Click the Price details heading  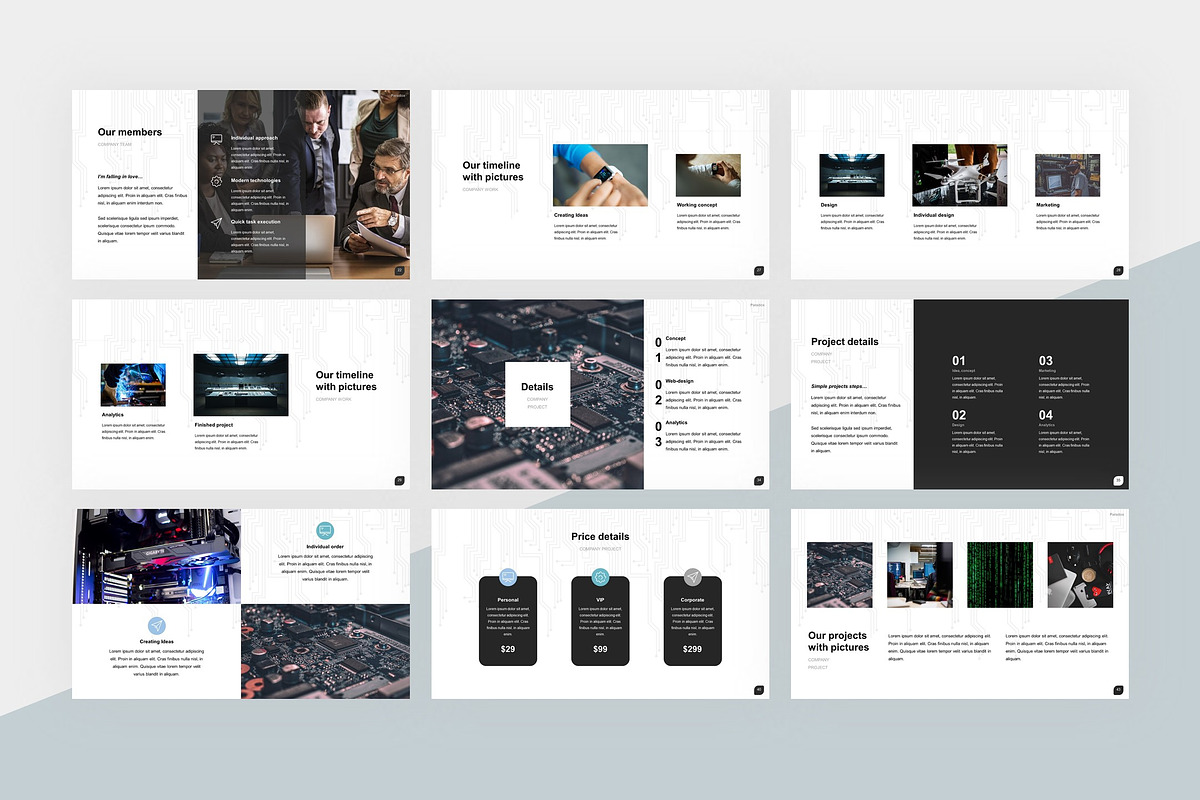(x=600, y=537)
